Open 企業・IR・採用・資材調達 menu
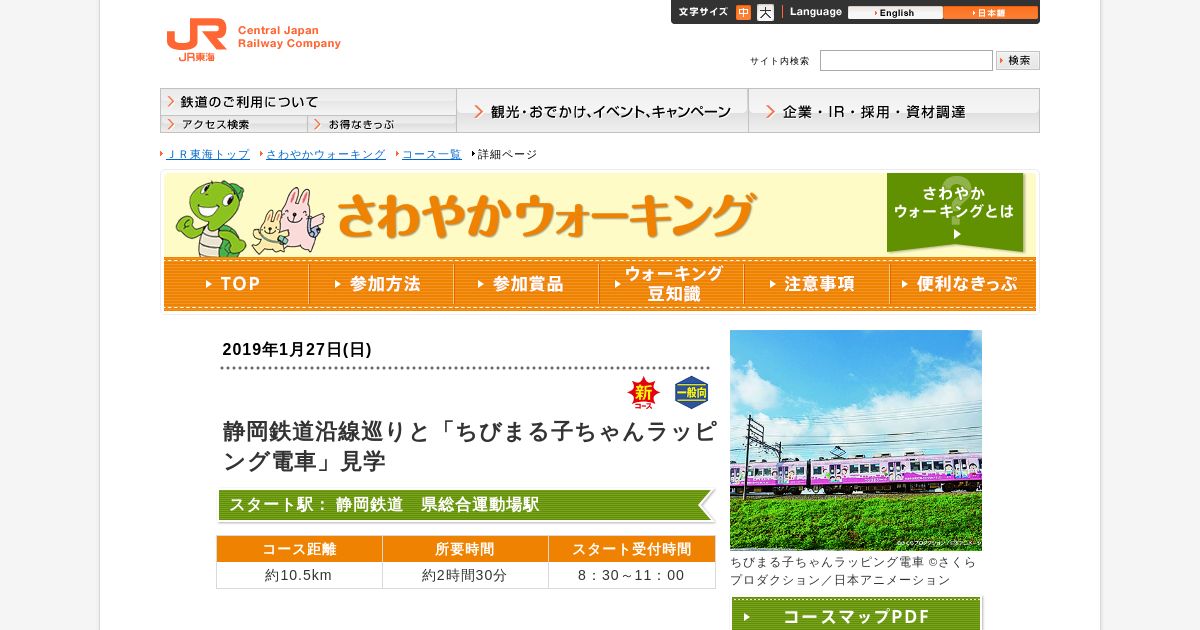 click(x=894, y=111)
